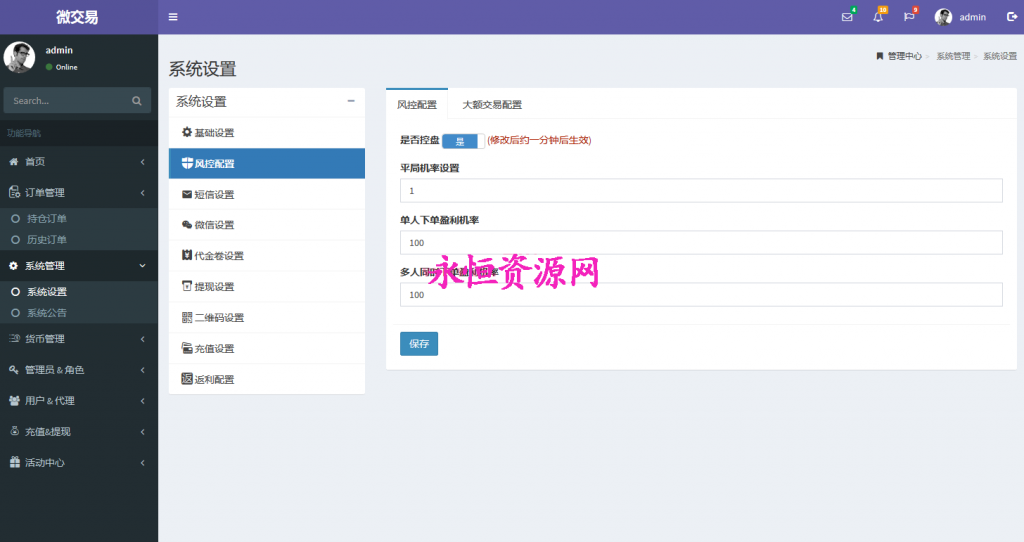Viewport: 1024px width, 542px height.
Task: Select 持仓订单 radio item in the sidebar
Action: (x=46, y=218)
